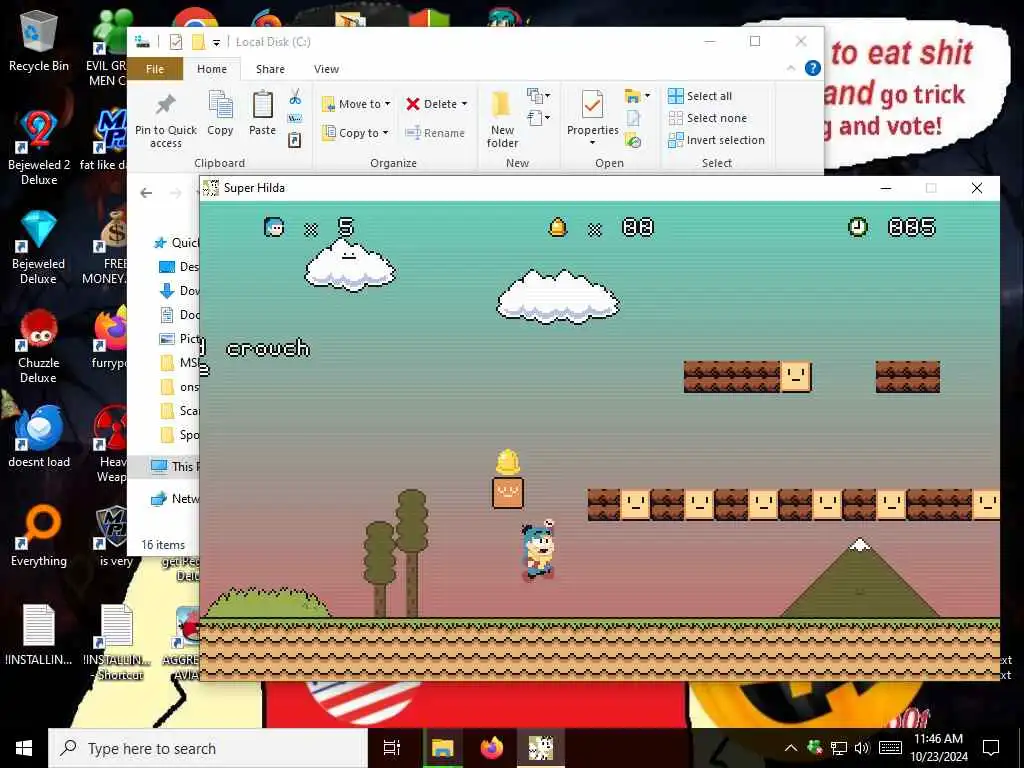Click the Copy path icon in Clipboard group

point(295,118)
